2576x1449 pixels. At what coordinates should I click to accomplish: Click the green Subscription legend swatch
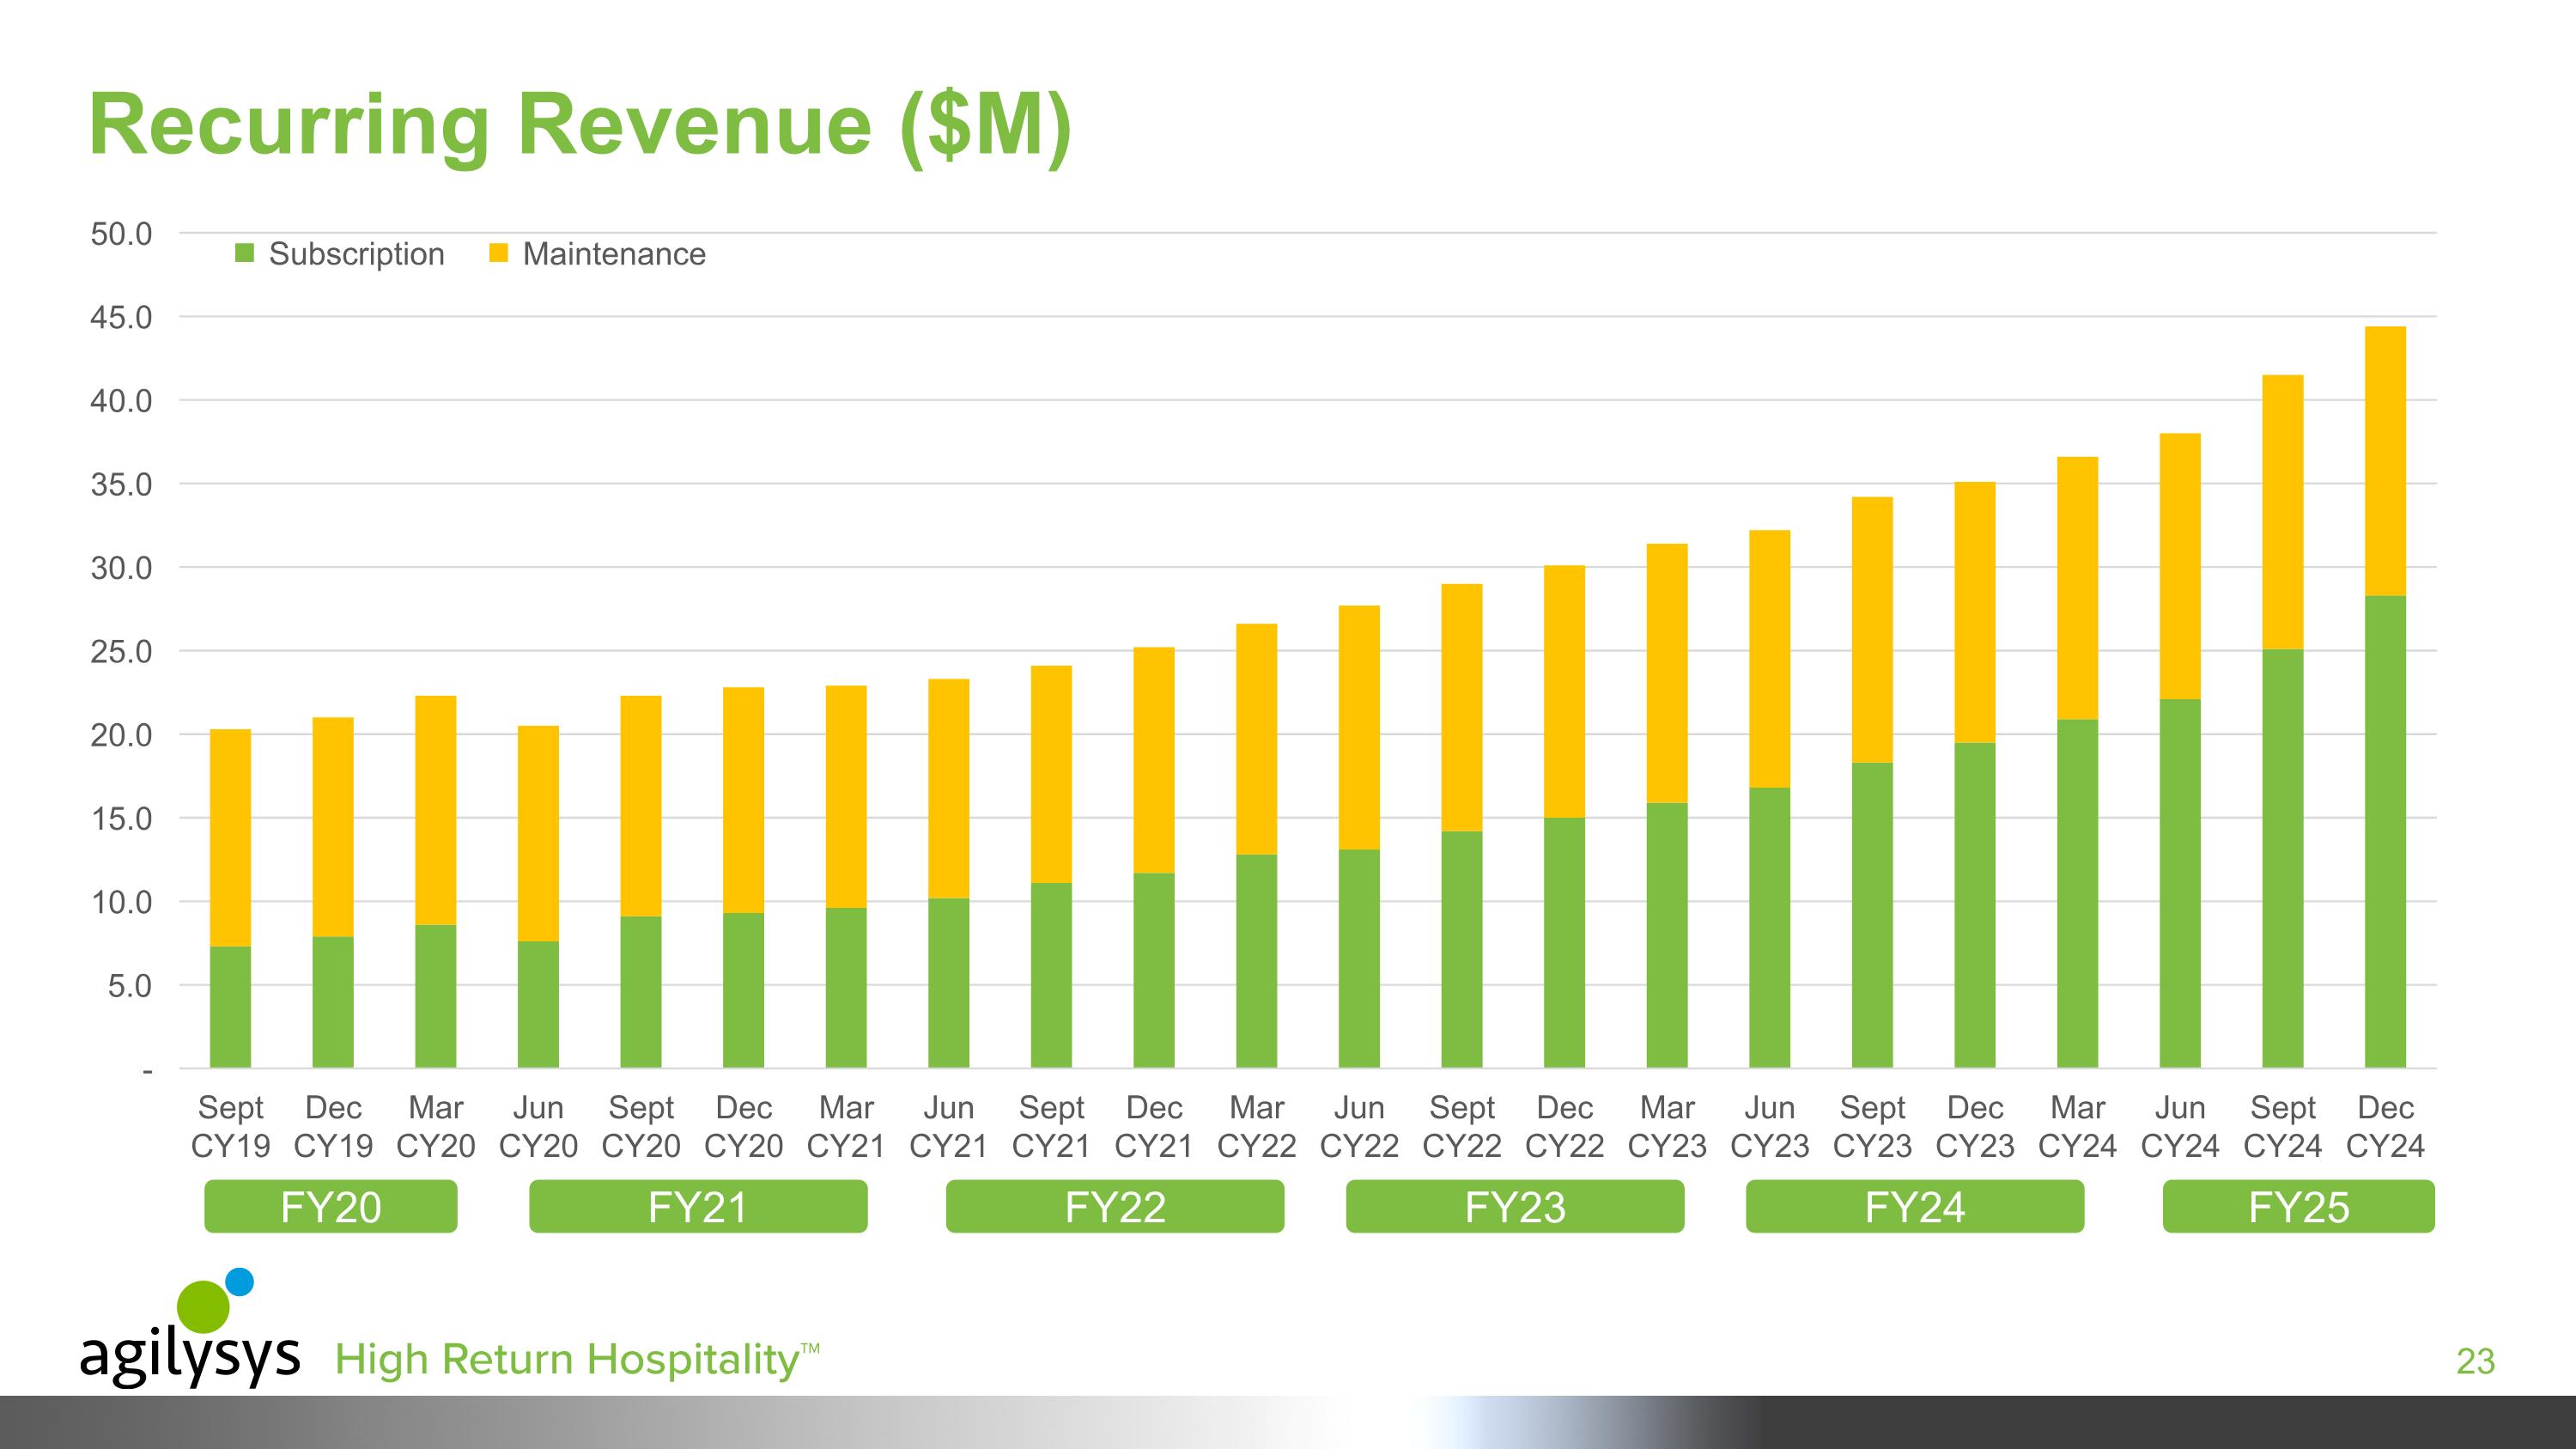pos(244,253)
